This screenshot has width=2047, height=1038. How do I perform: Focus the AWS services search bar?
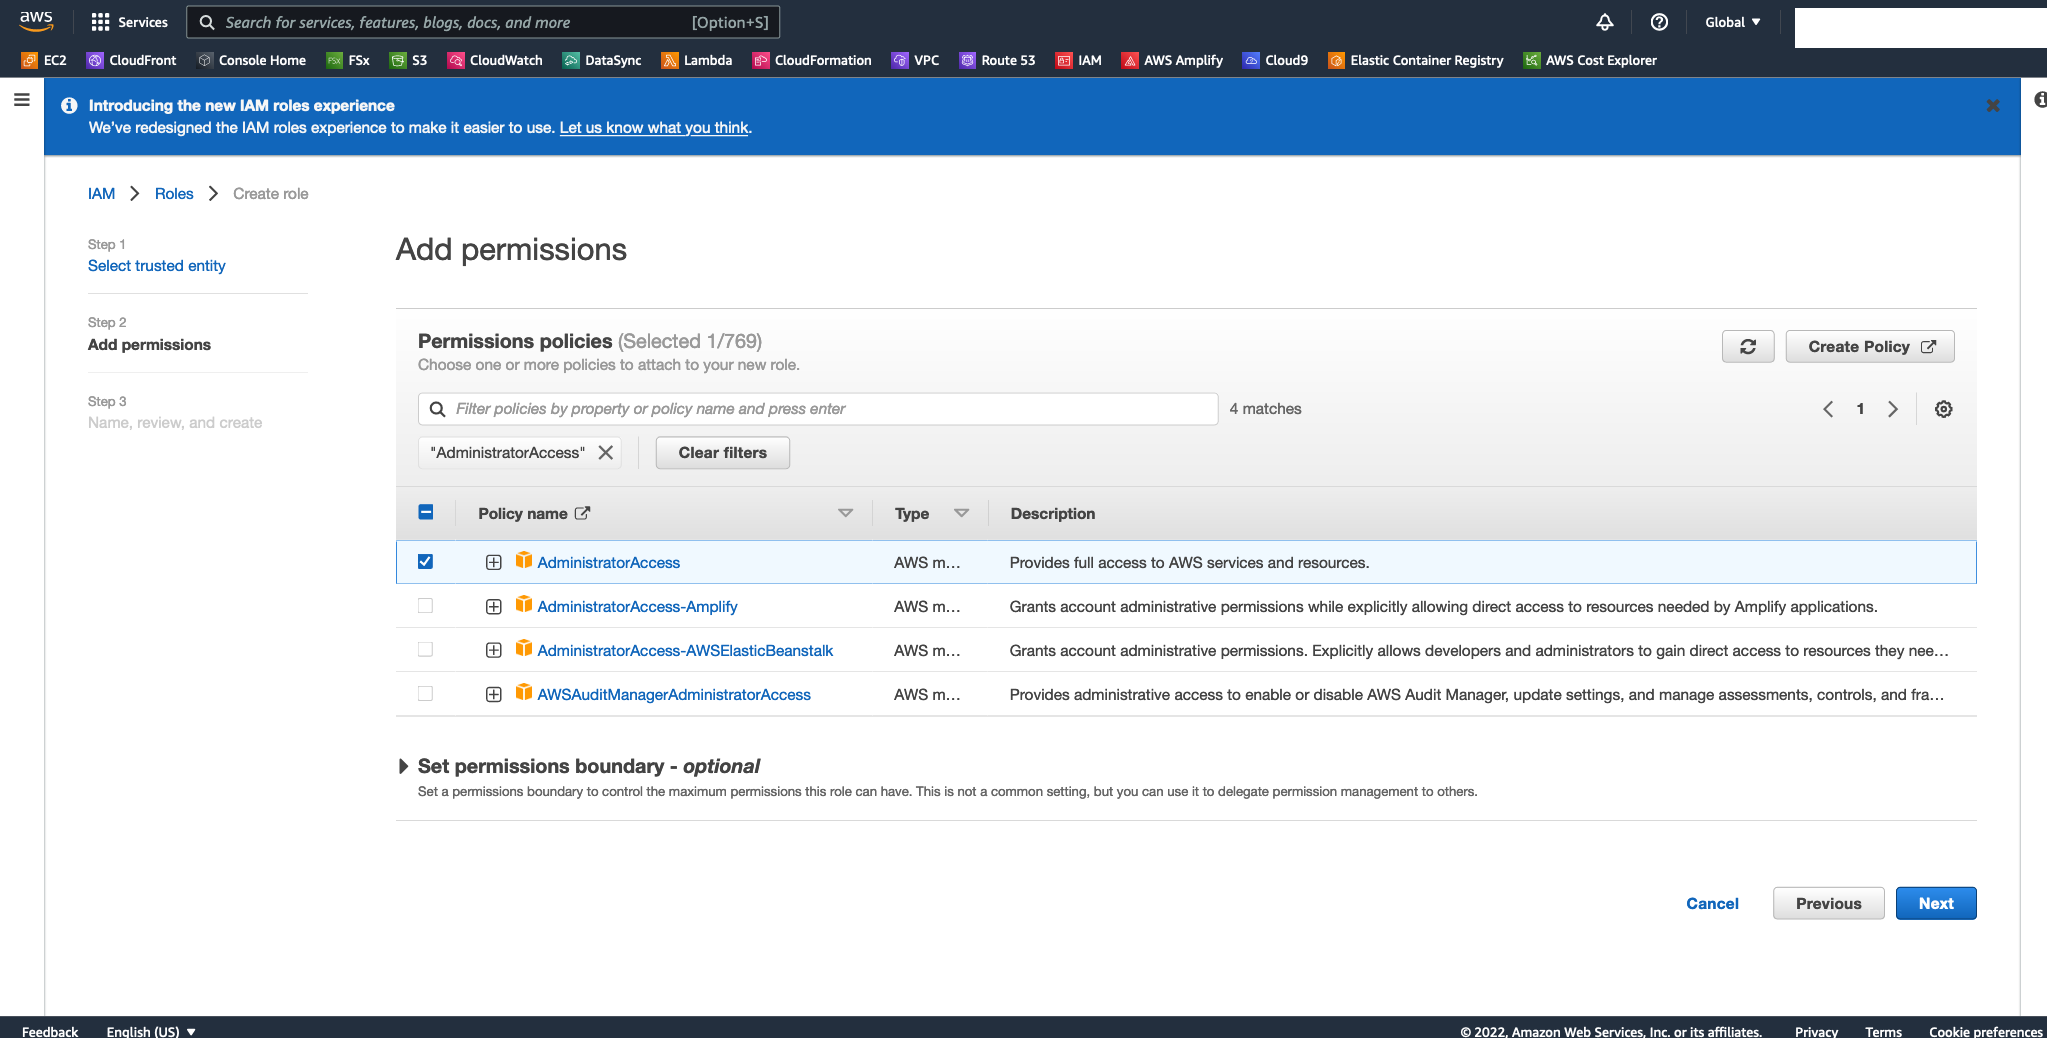coord(483,22)
